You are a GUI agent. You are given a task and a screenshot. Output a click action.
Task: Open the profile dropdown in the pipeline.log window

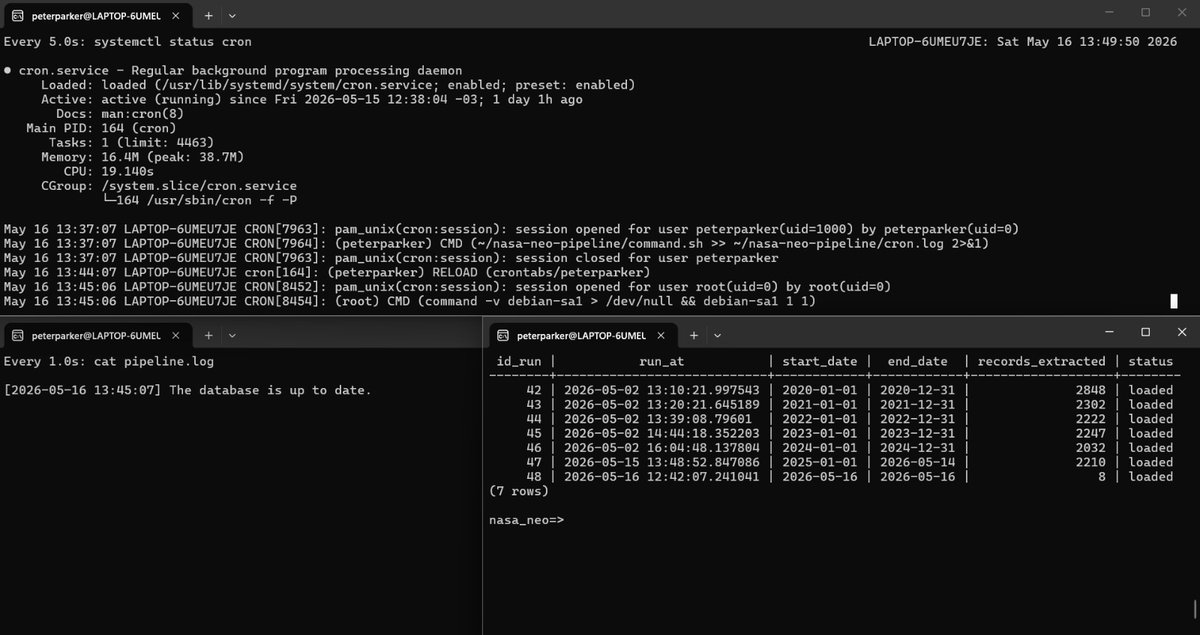(232, 335)
